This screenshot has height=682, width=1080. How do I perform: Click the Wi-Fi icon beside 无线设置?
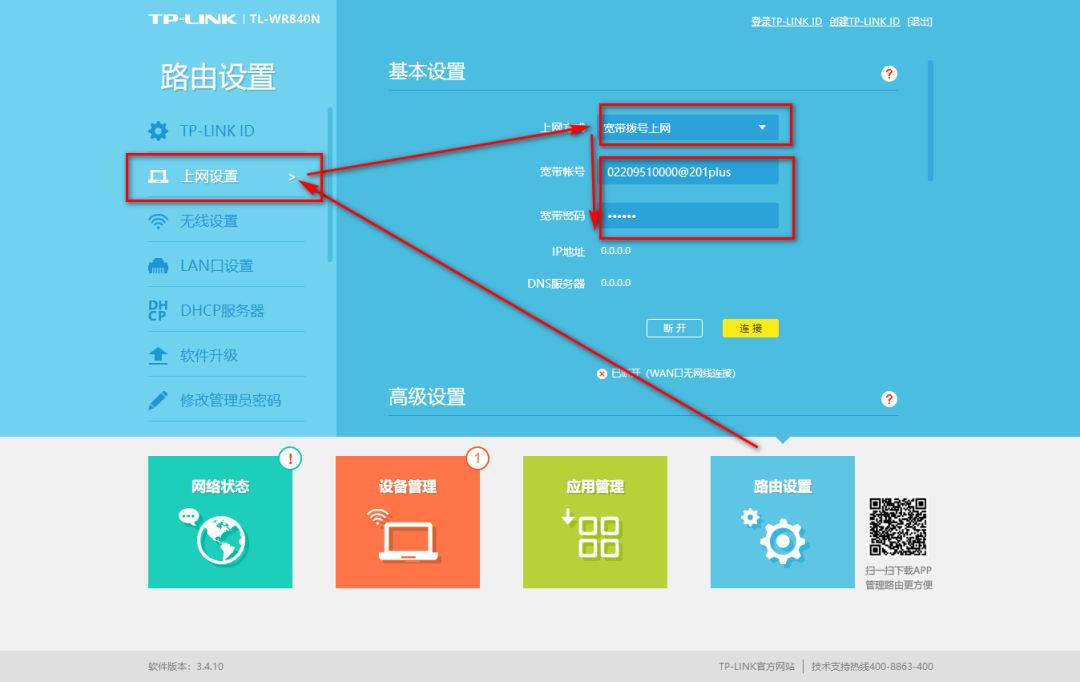[158, 221]
